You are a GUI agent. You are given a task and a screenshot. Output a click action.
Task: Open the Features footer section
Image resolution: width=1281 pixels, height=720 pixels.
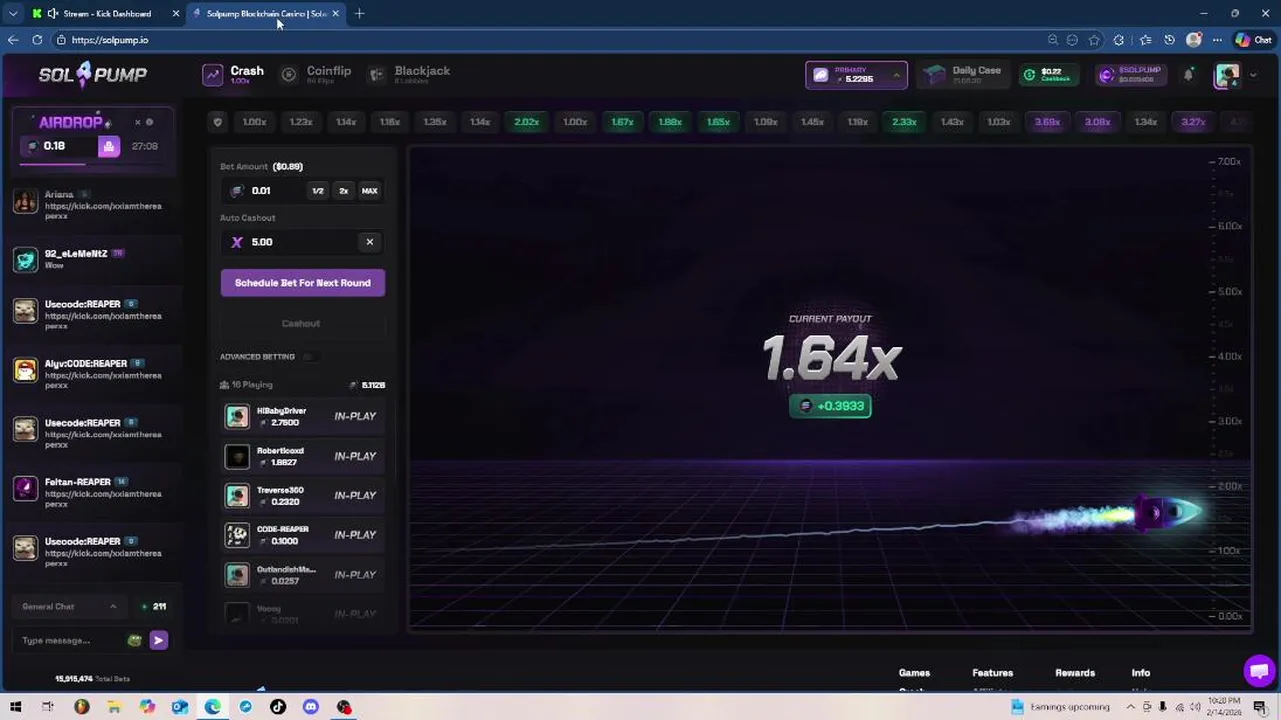(993, 673)
